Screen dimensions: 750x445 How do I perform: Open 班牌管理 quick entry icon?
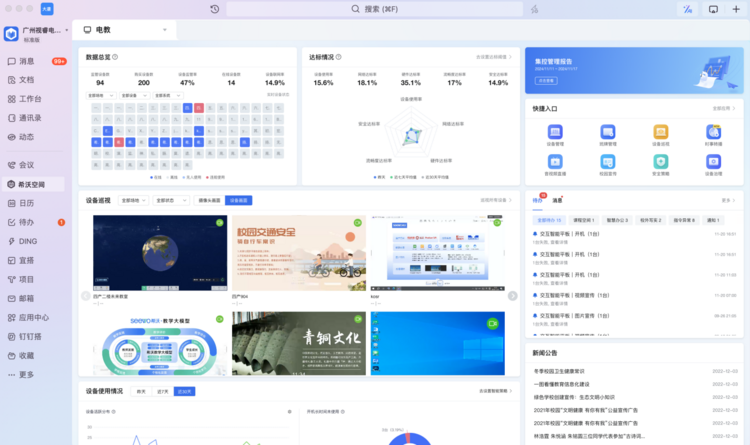coord(607,132)
